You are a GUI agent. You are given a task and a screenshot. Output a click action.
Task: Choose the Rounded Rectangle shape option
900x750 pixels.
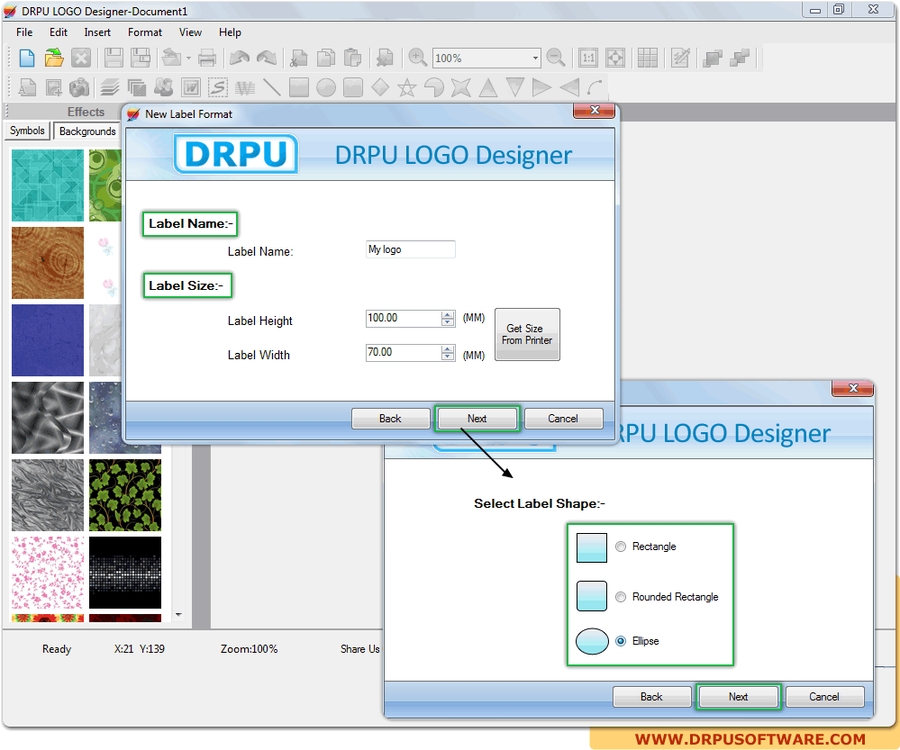(621, 596)
